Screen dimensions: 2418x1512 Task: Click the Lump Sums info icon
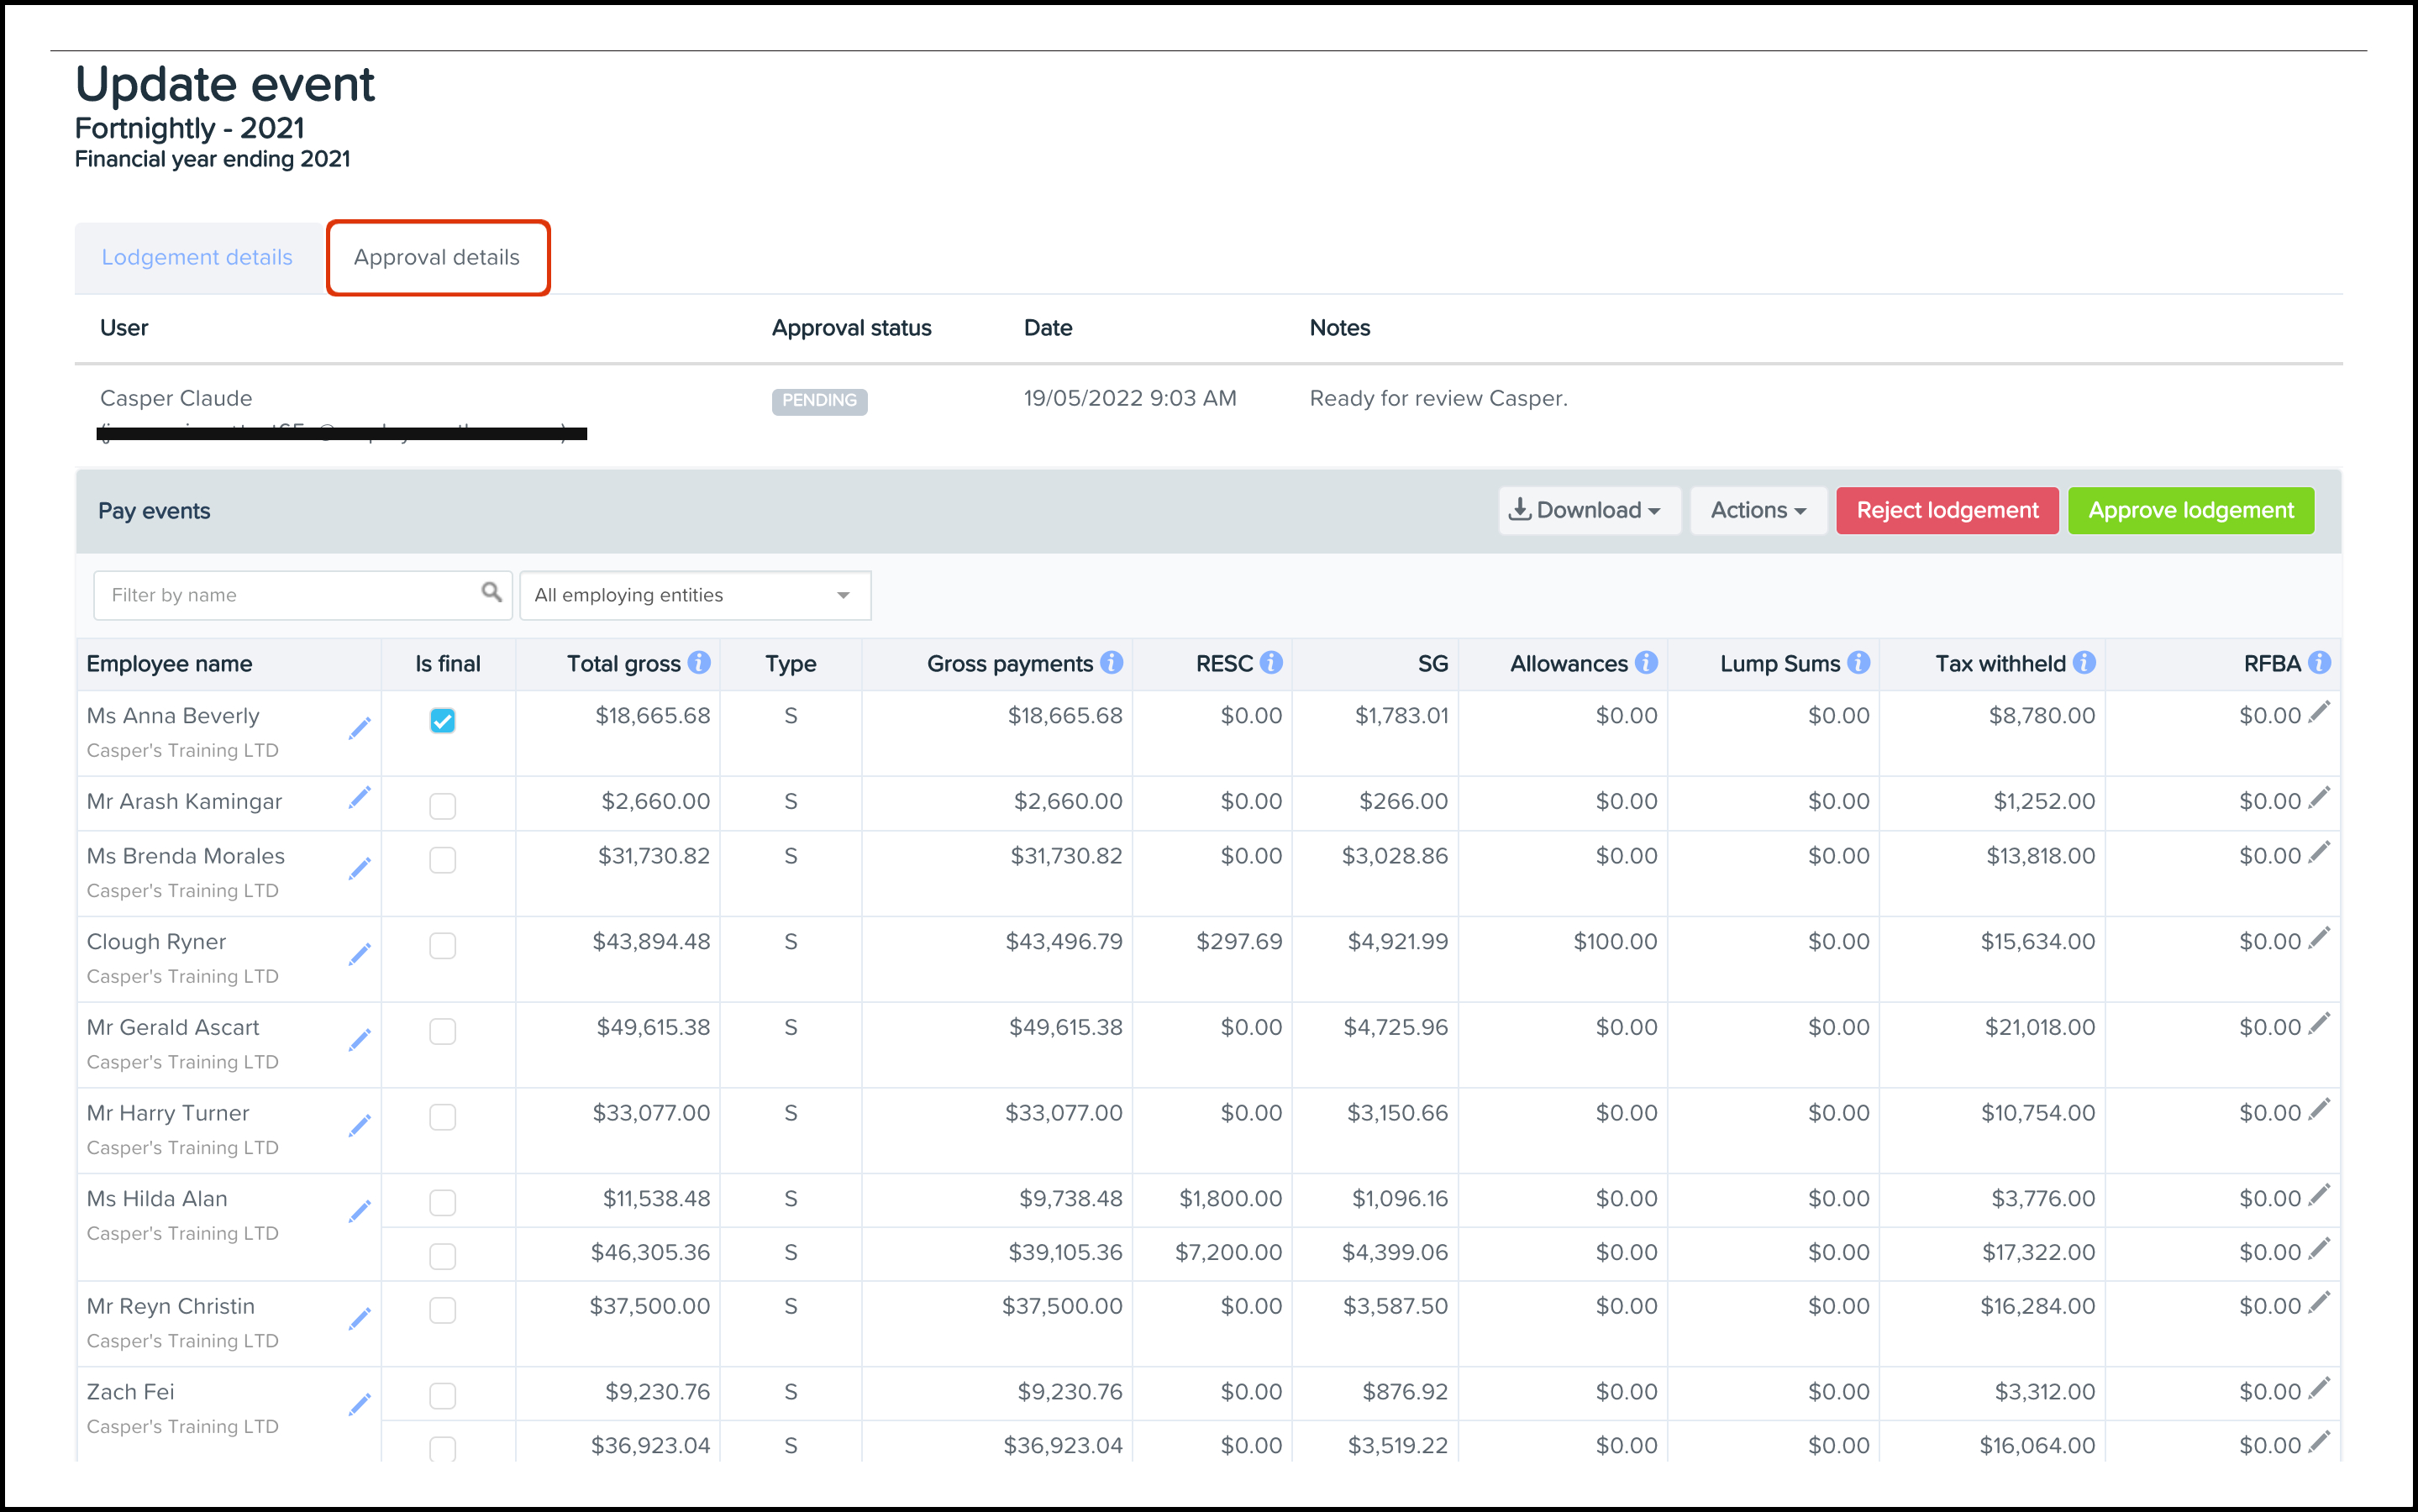[x=1858, y=663]
